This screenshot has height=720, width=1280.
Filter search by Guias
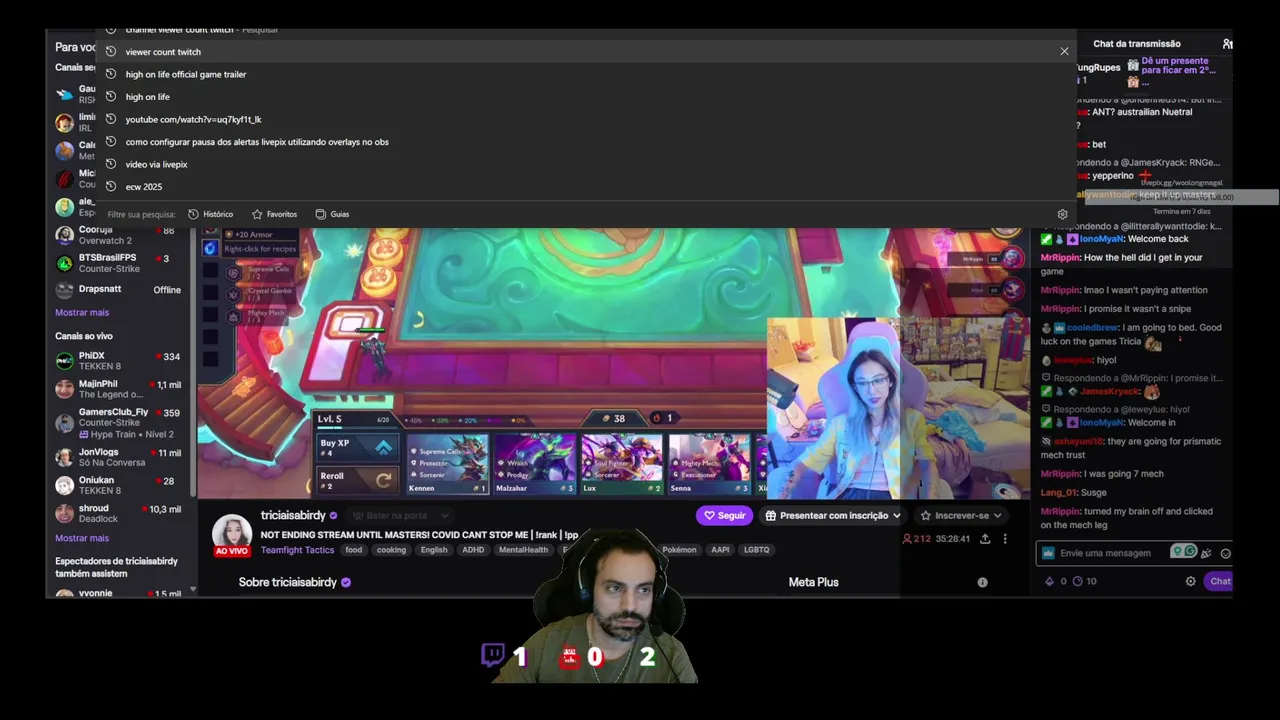(x=332, y=214)
